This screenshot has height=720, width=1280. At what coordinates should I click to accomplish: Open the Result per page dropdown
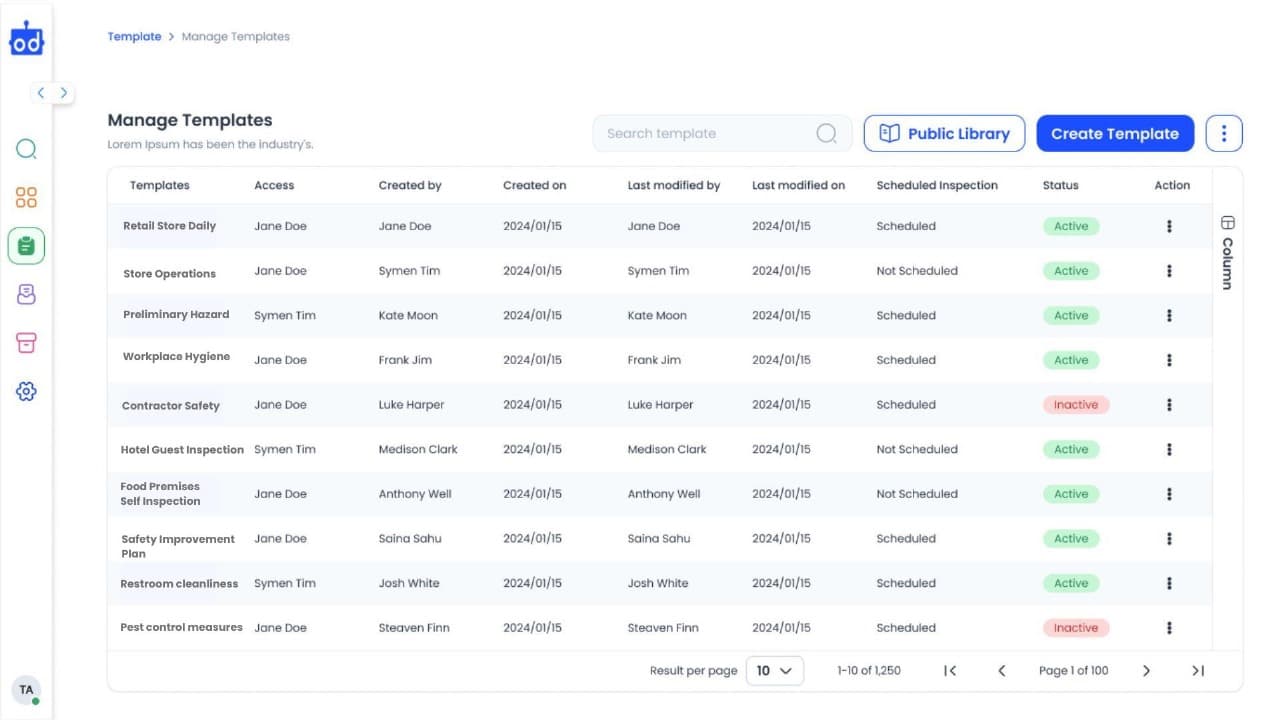point(775,671)
